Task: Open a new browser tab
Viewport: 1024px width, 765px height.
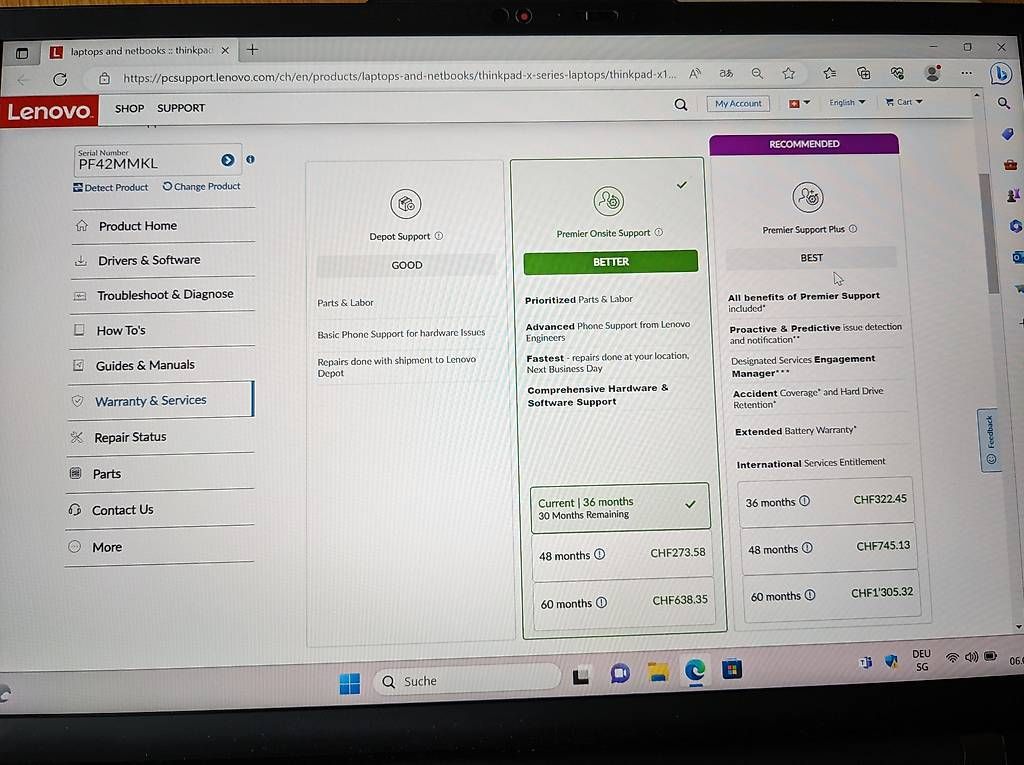Action: [x=252, y=50]
